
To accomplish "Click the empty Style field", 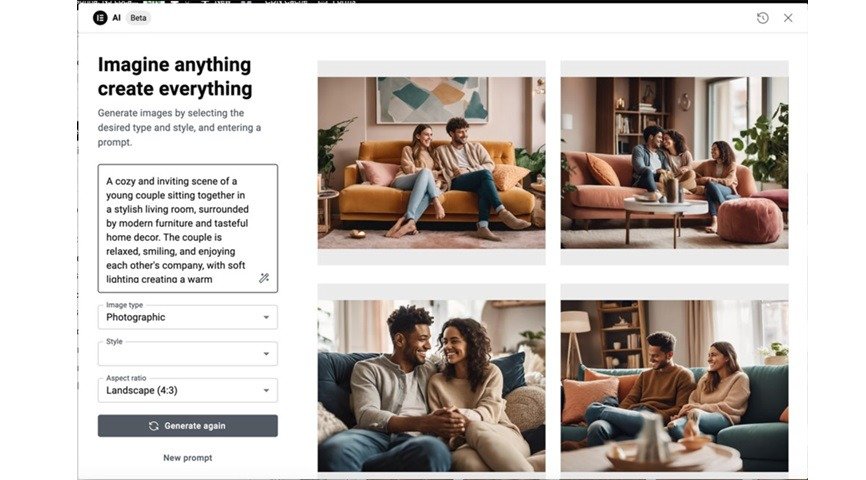I will [188, 354].
